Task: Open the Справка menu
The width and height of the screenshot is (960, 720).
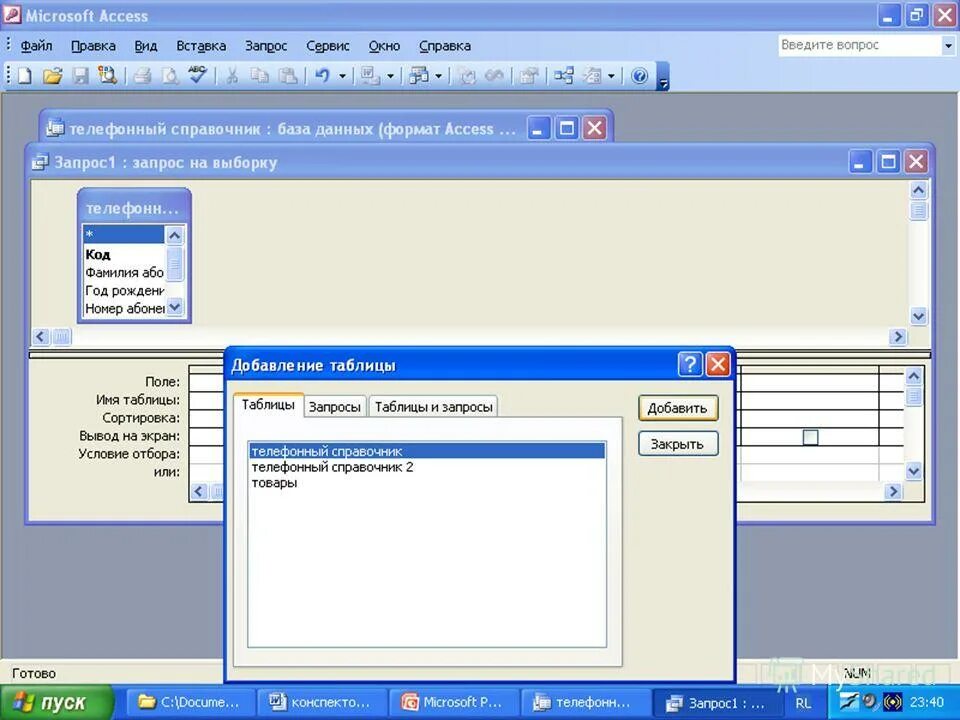Action: coord(444,46)
